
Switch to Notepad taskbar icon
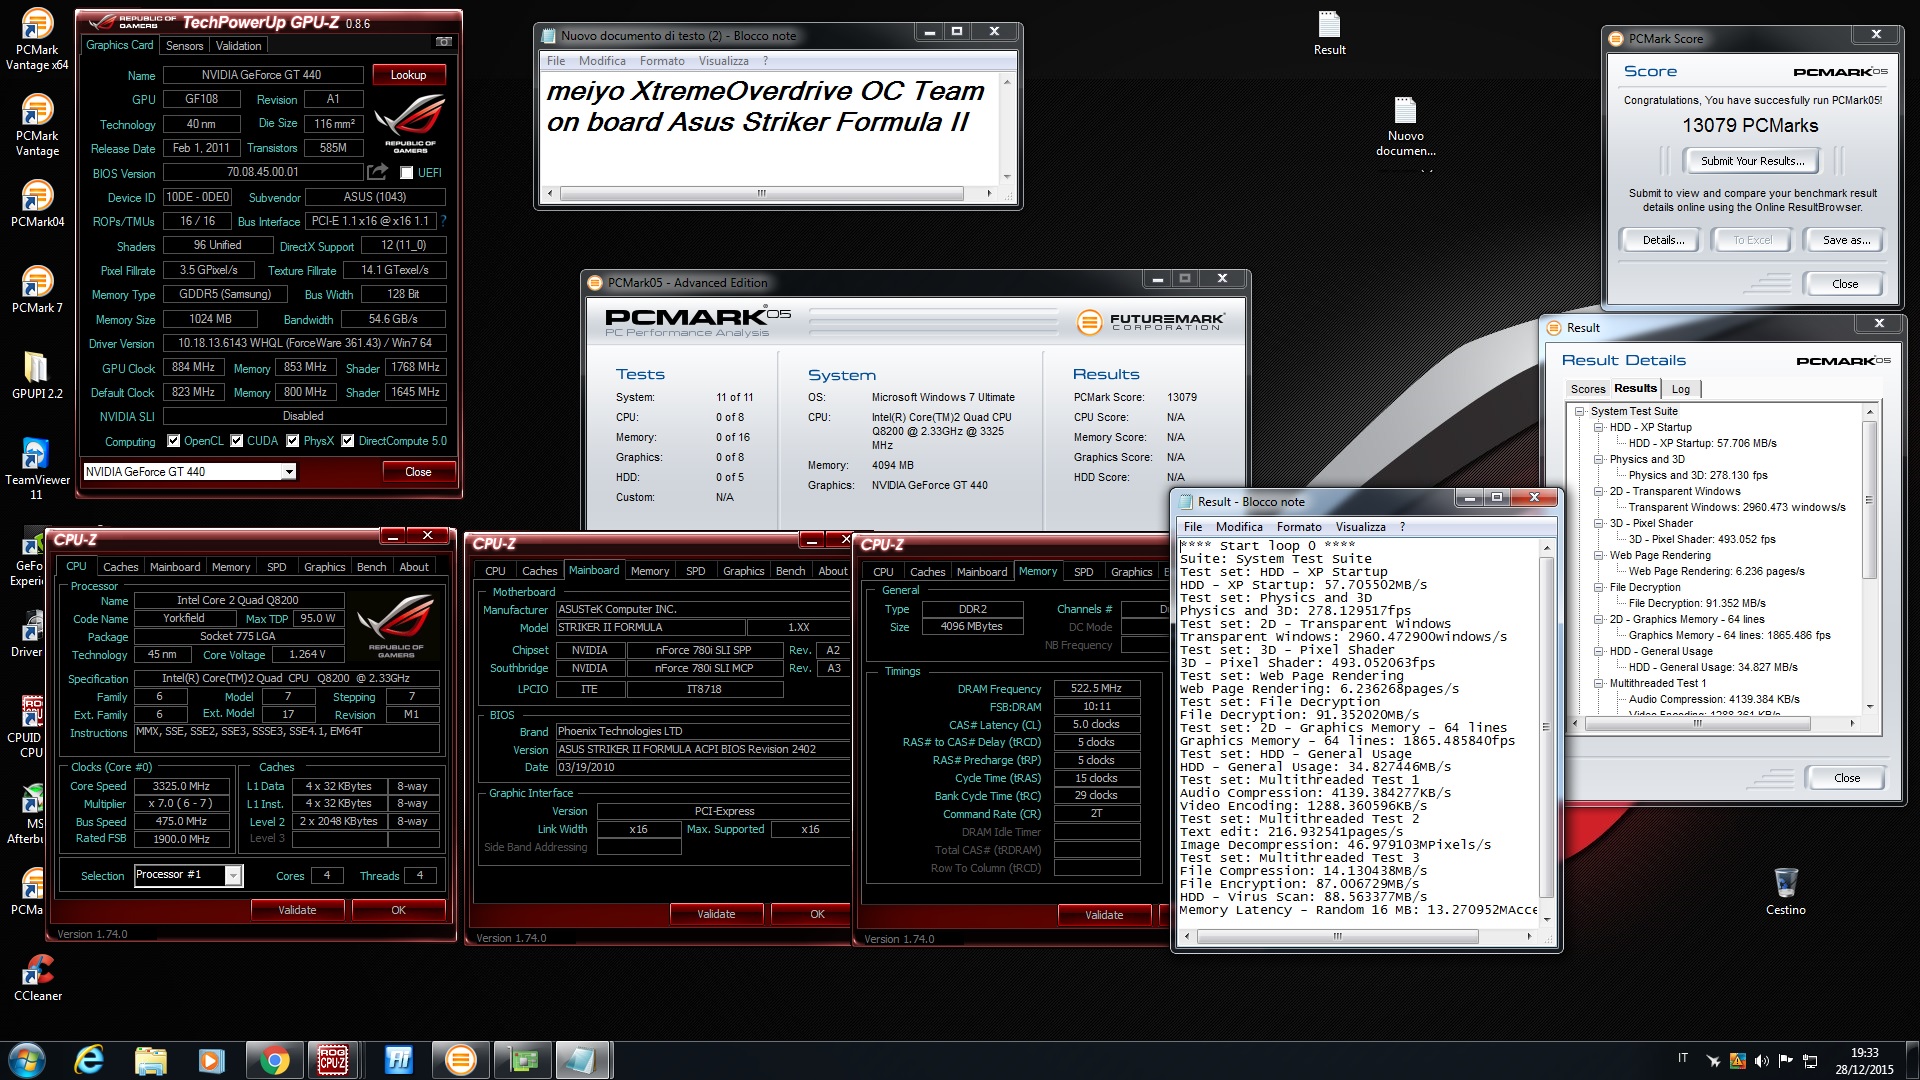584,1060
